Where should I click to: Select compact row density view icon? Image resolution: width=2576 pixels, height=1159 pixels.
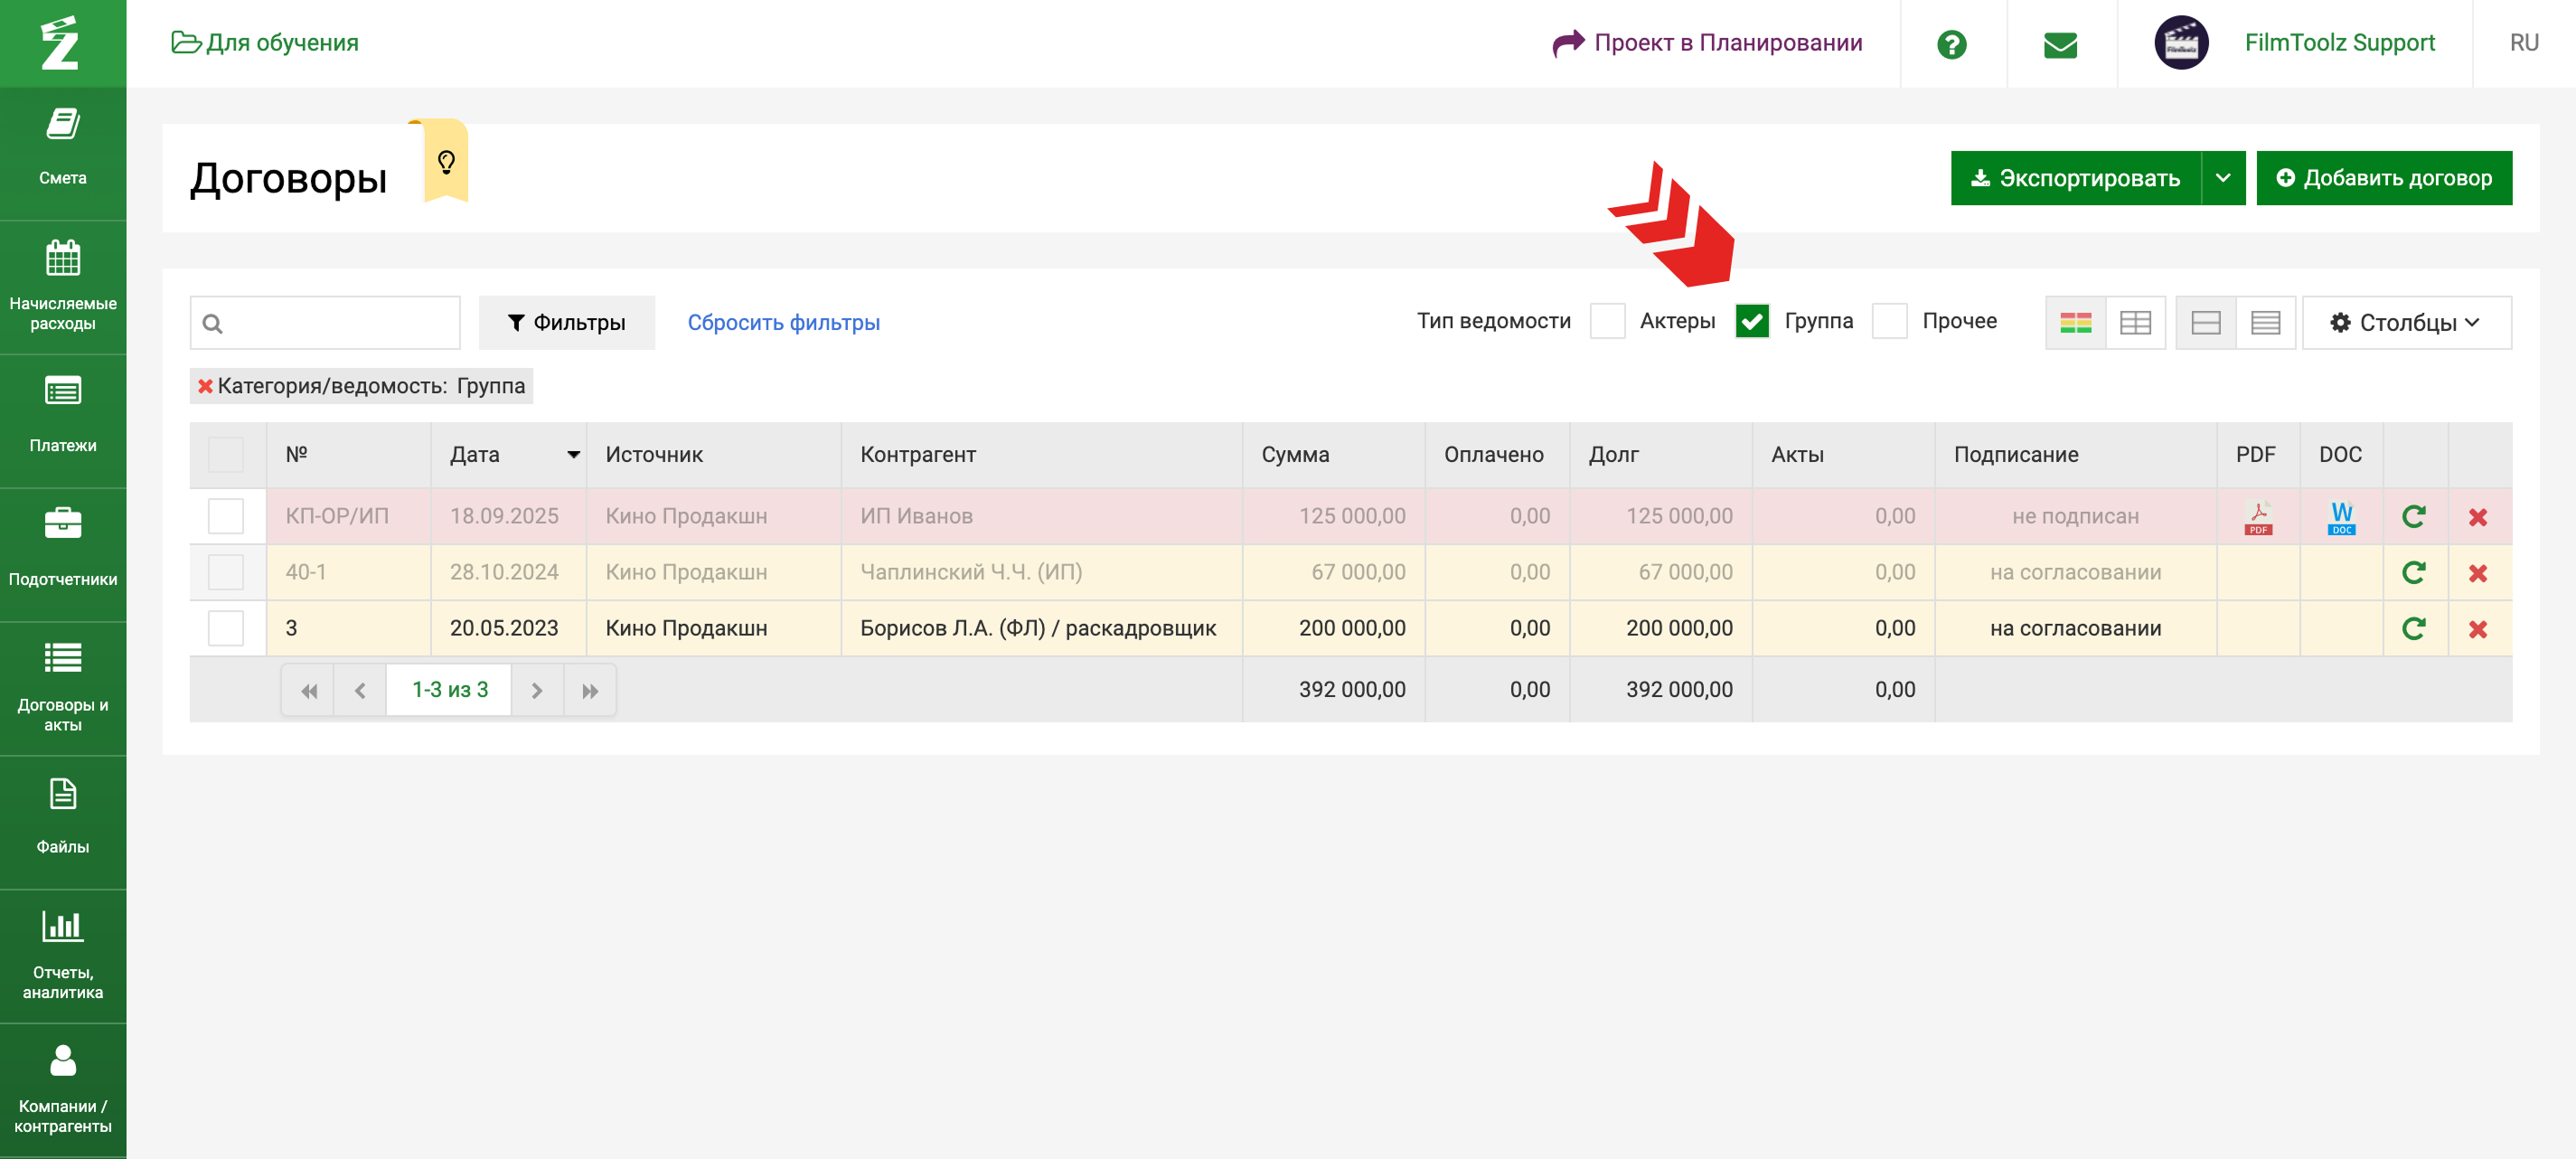pyautogui.click(x=2265, y=323)
